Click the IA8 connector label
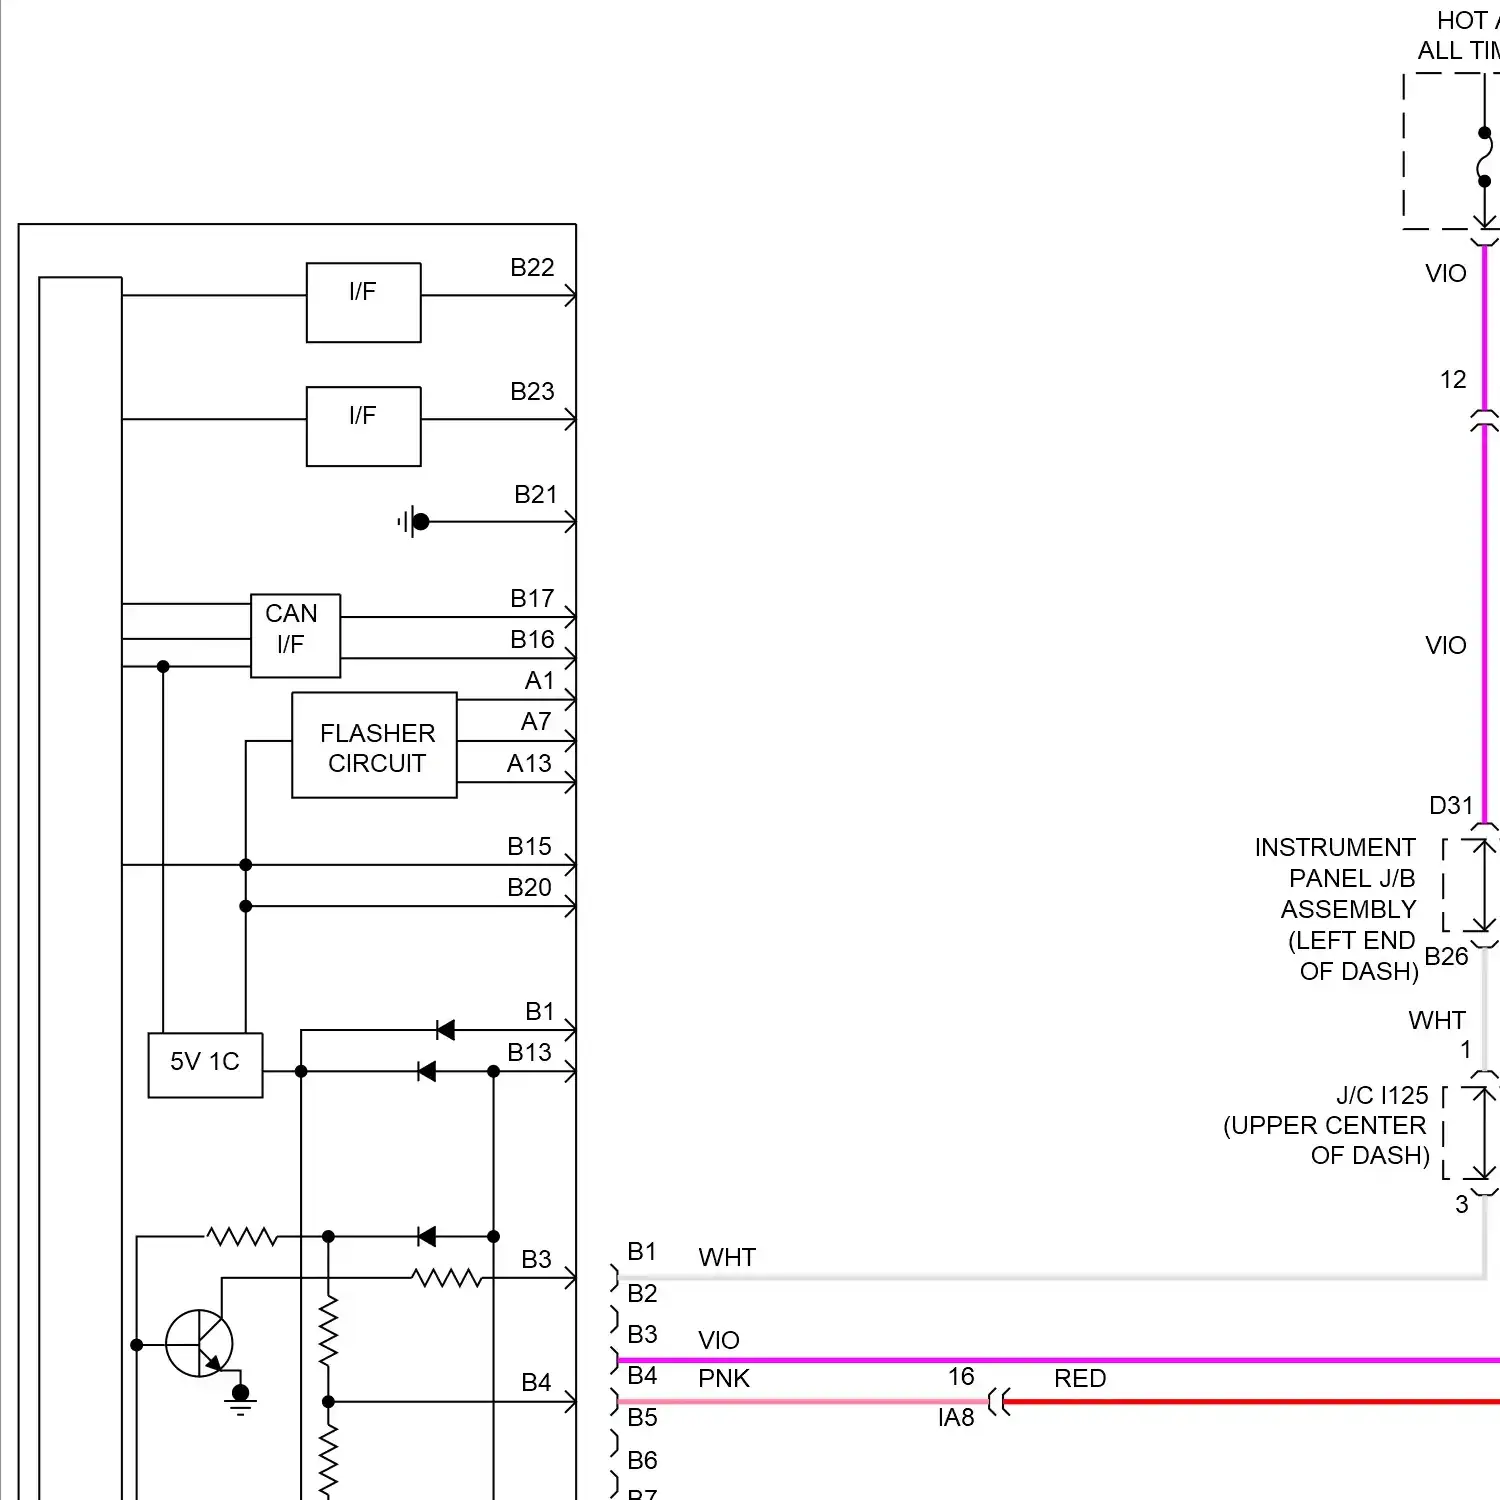The image size is (1500, 1500). coord(956,1417)
